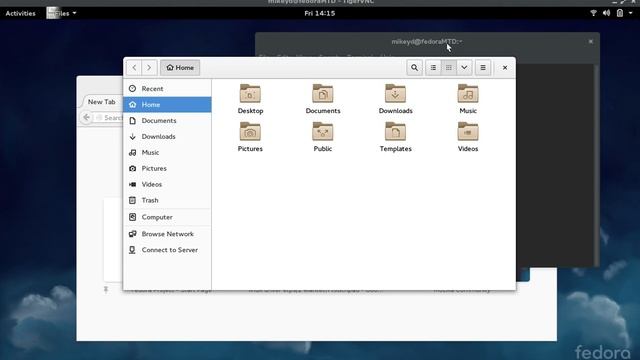Click the volume speaker icon
The width and height of the screenshot is (640, 360).
click(x=607, y=13)
